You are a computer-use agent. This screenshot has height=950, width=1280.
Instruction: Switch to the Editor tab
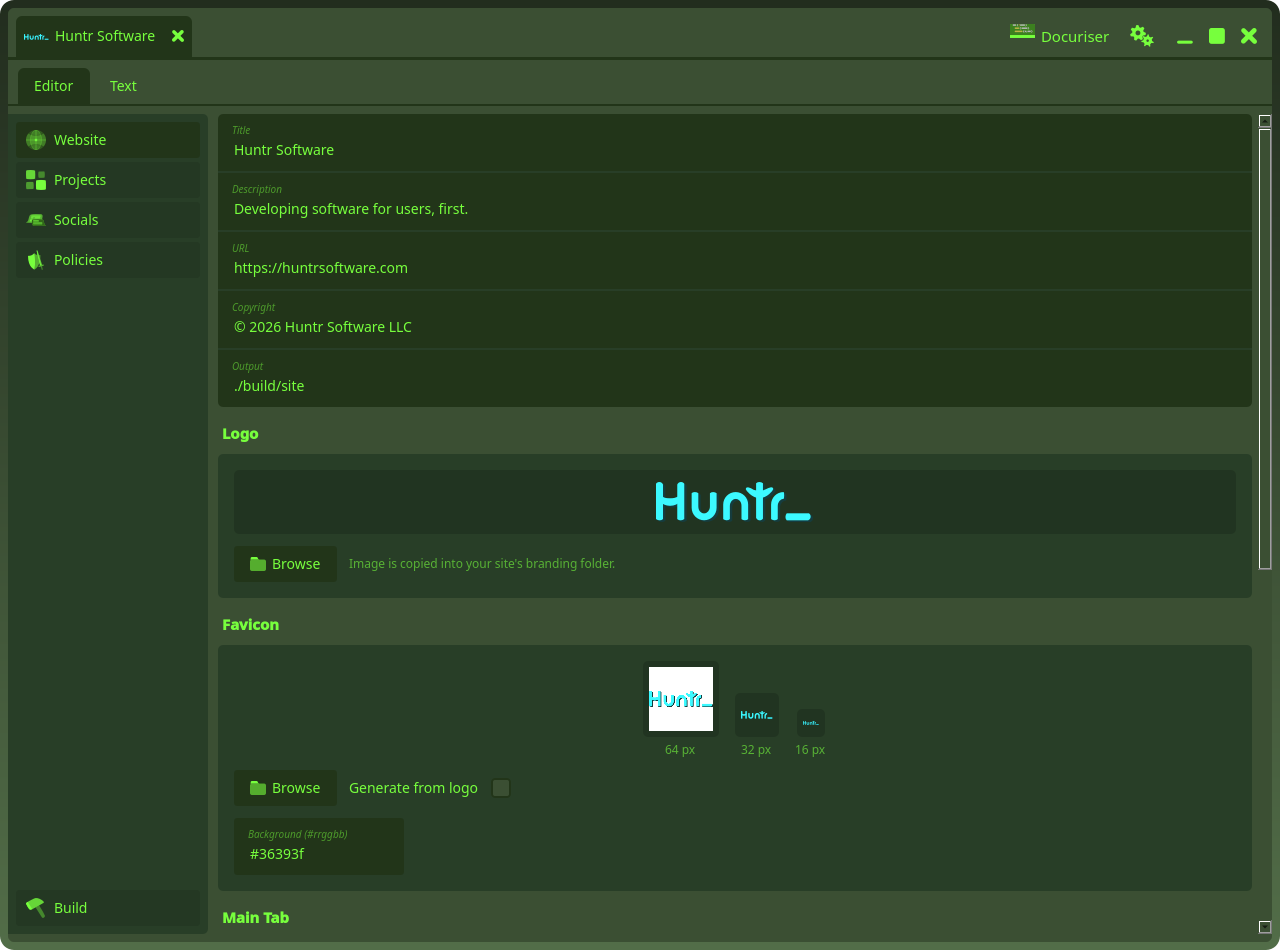point(54,86)
